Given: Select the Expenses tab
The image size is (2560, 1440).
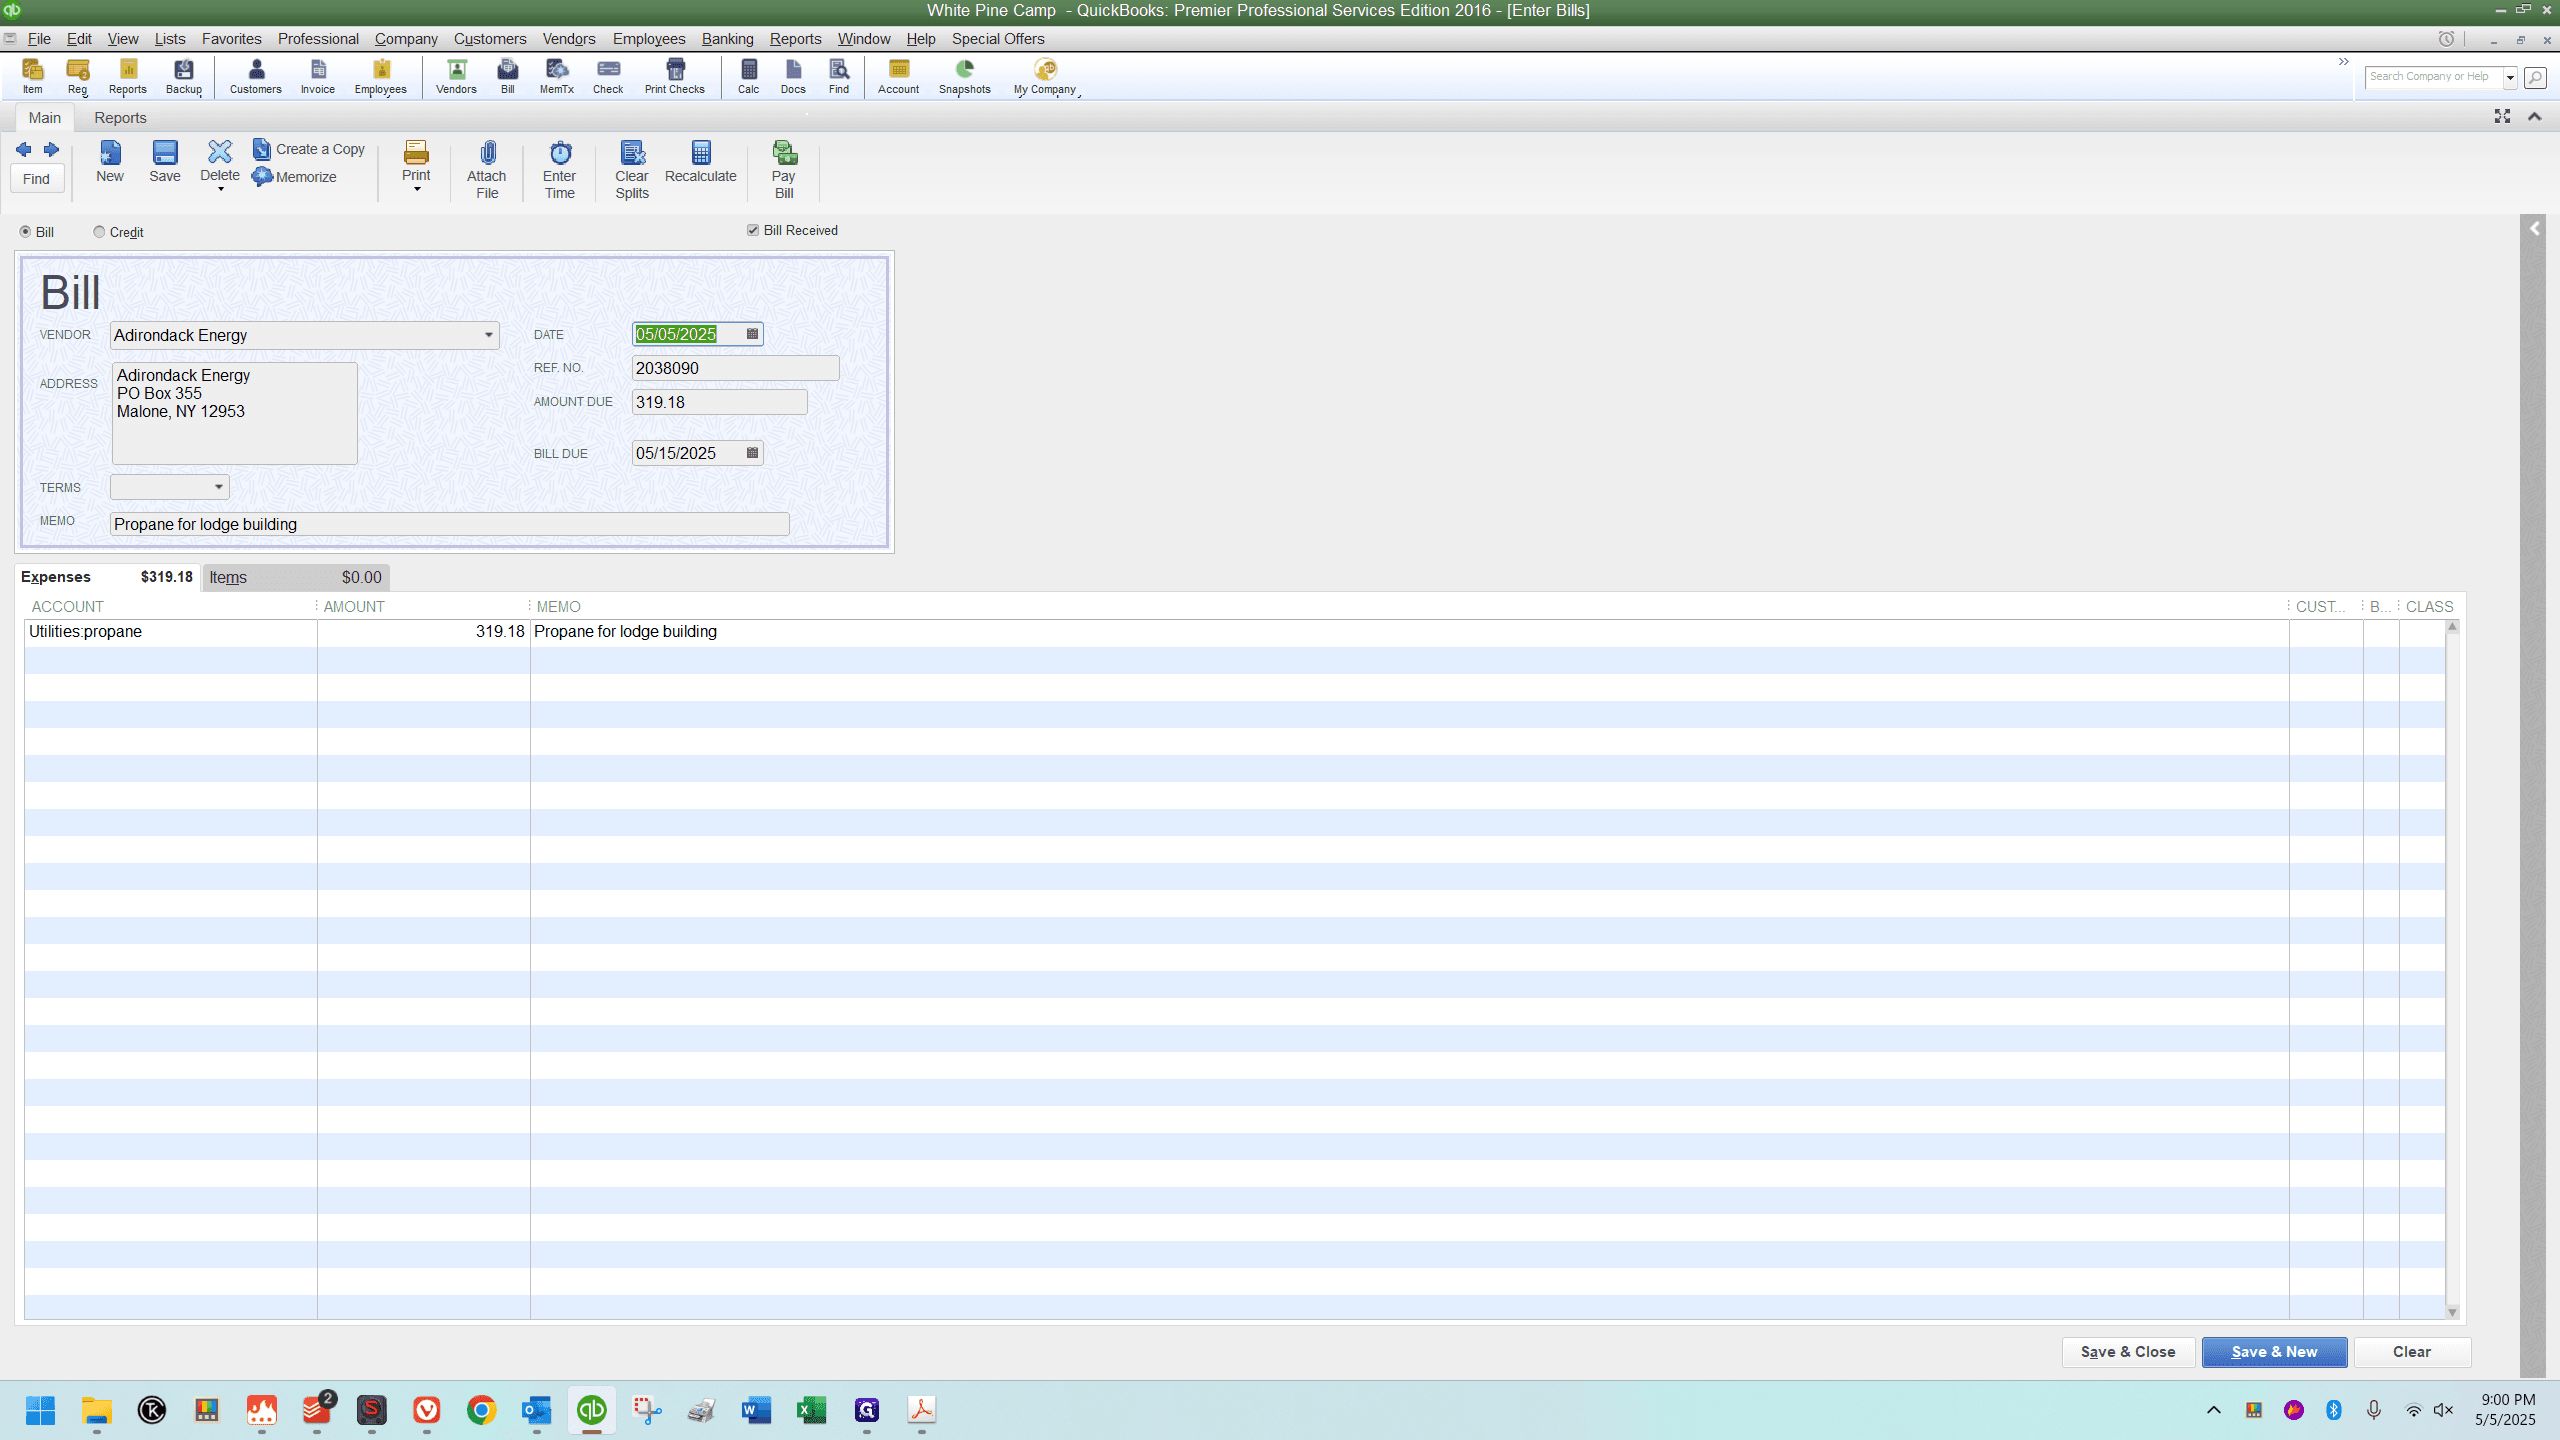Looking at the screenshot, I should click(x=107, y=577).
